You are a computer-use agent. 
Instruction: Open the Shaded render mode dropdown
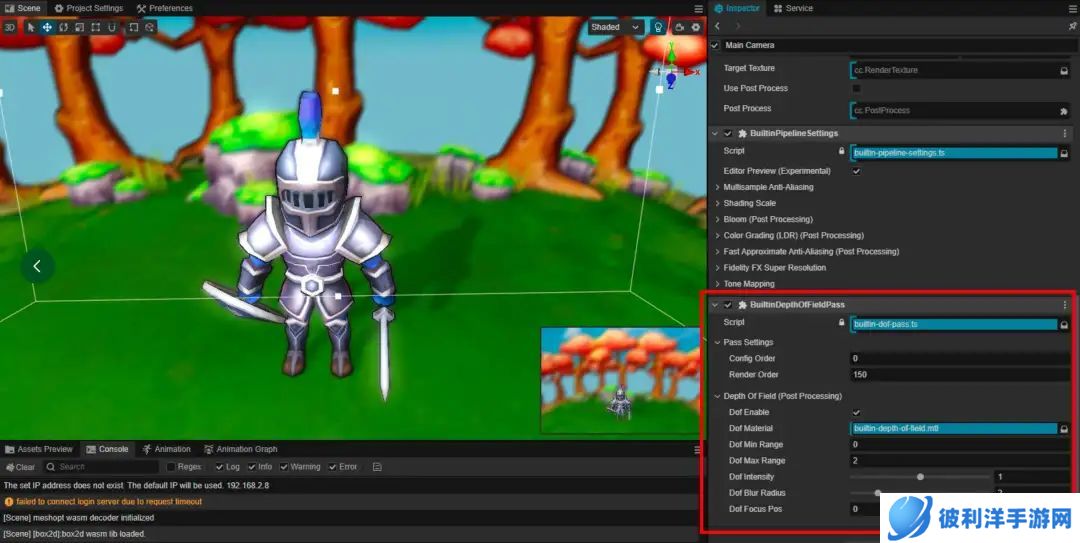615,28
